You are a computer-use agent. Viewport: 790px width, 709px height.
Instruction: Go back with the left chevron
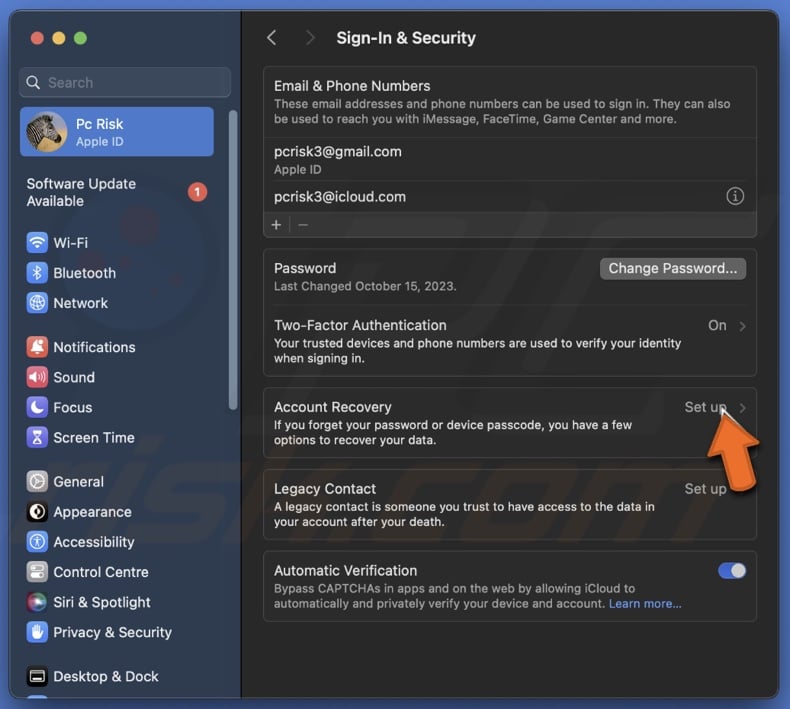point(272,38)
